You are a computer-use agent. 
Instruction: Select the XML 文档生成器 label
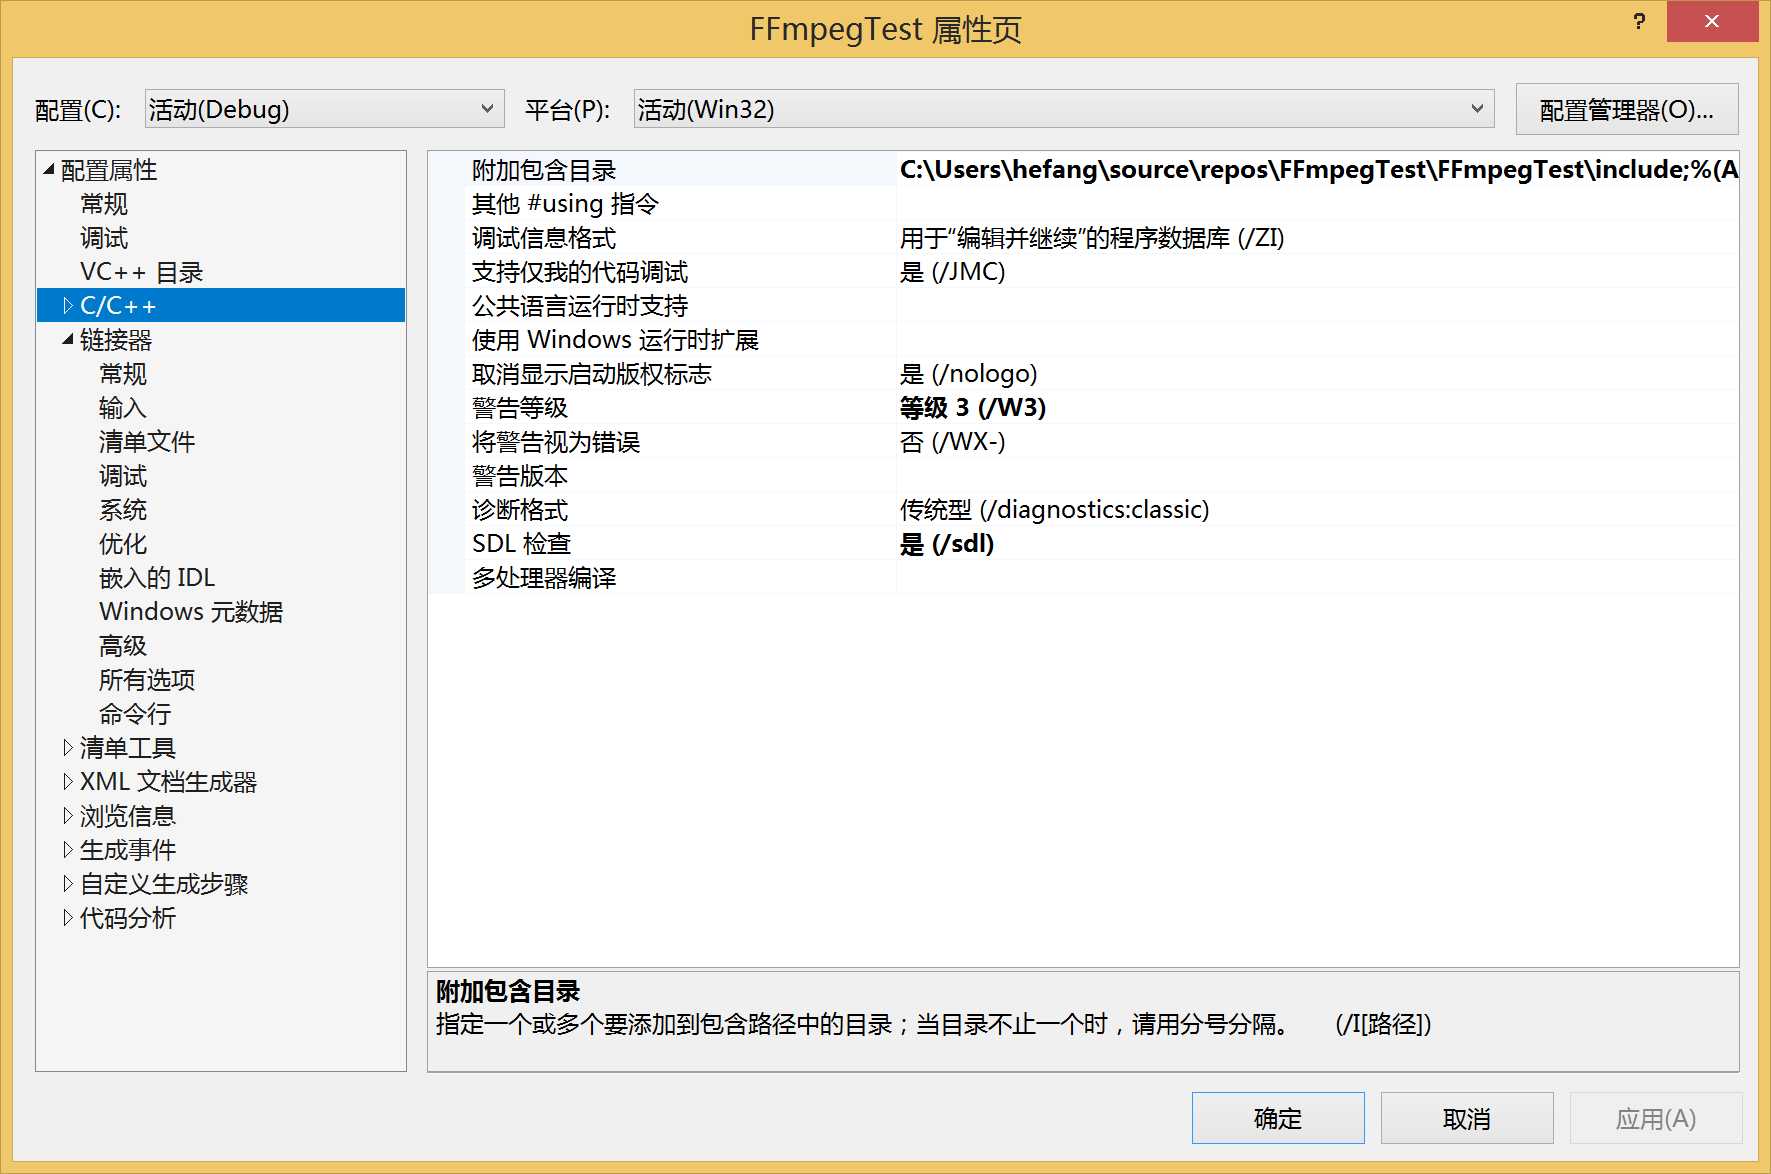tap(168, 782)
